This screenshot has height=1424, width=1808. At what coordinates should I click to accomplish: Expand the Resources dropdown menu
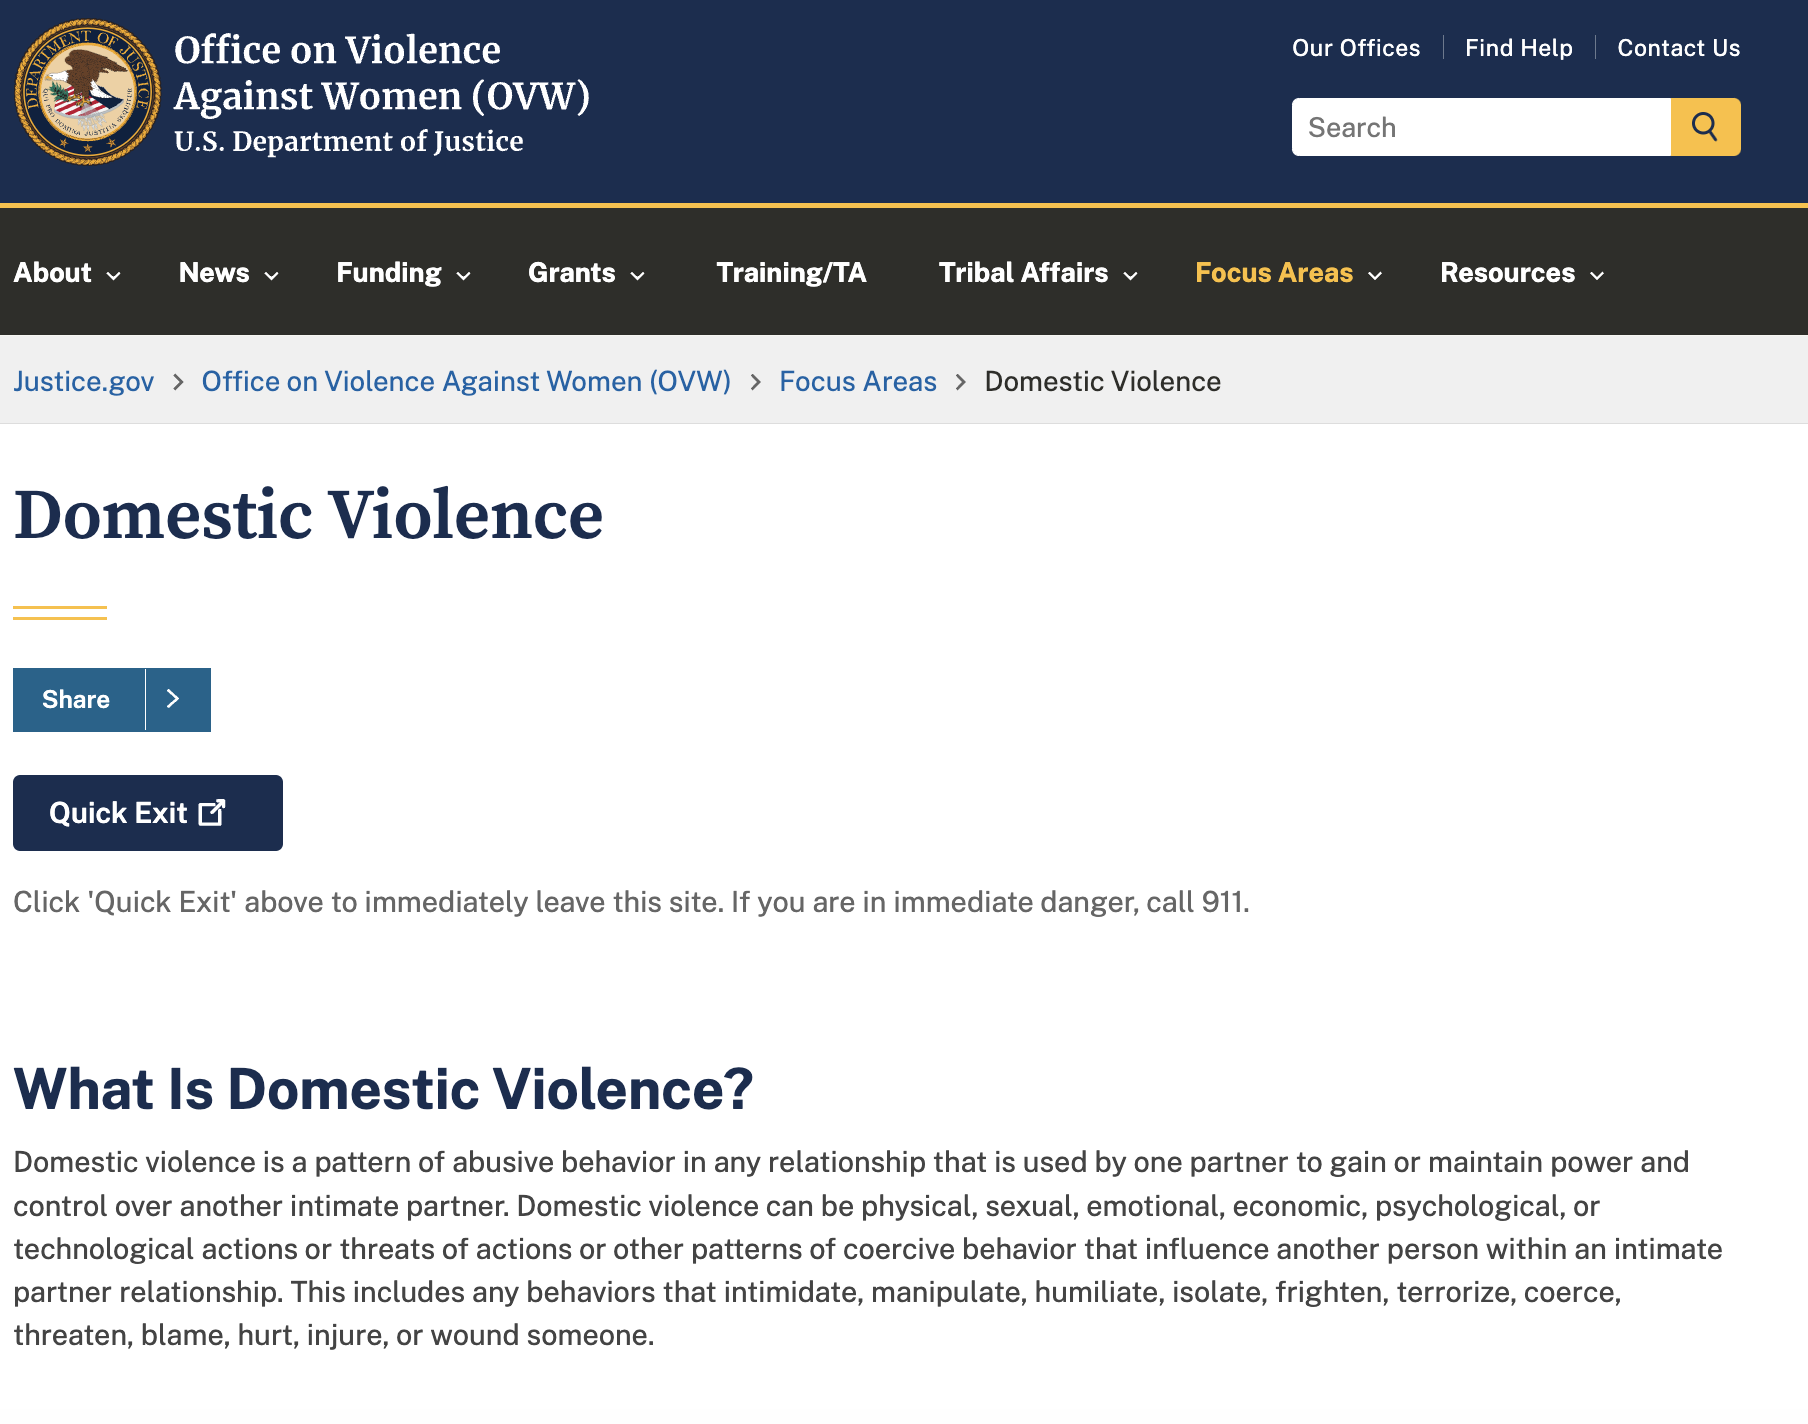1521,273
